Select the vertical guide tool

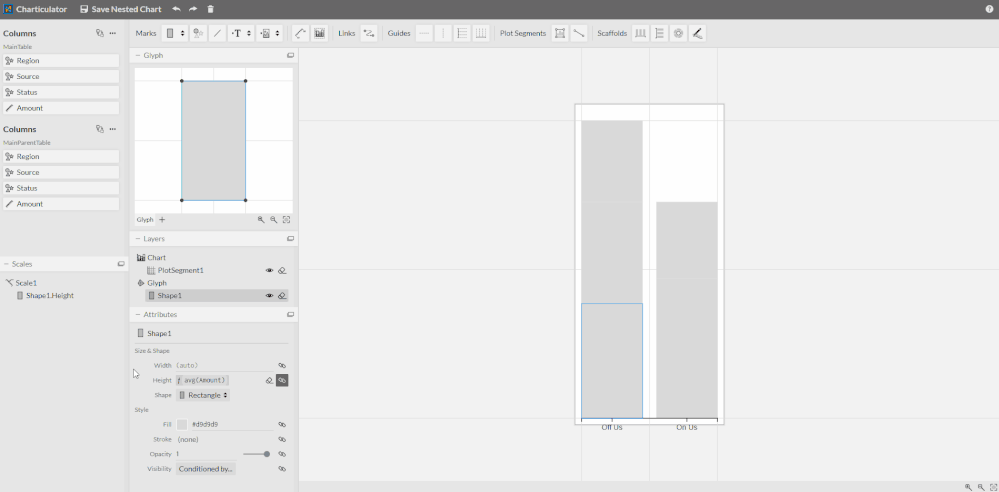click(x=443, y=33)
